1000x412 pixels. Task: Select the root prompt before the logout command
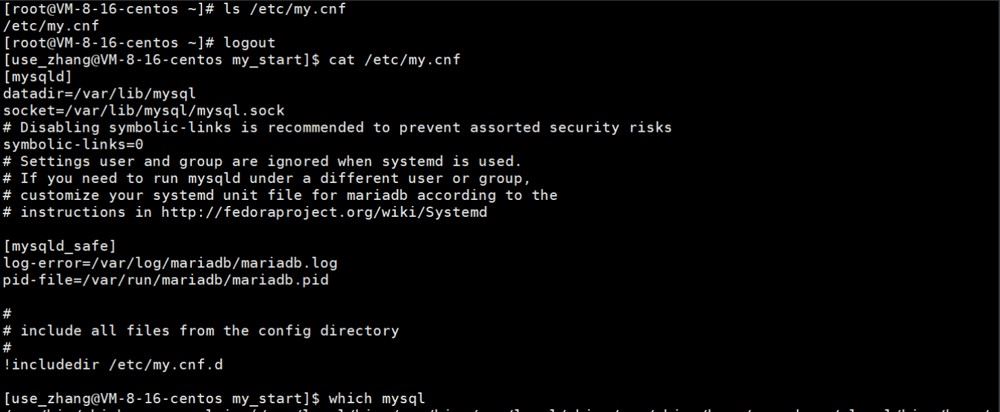108,43
